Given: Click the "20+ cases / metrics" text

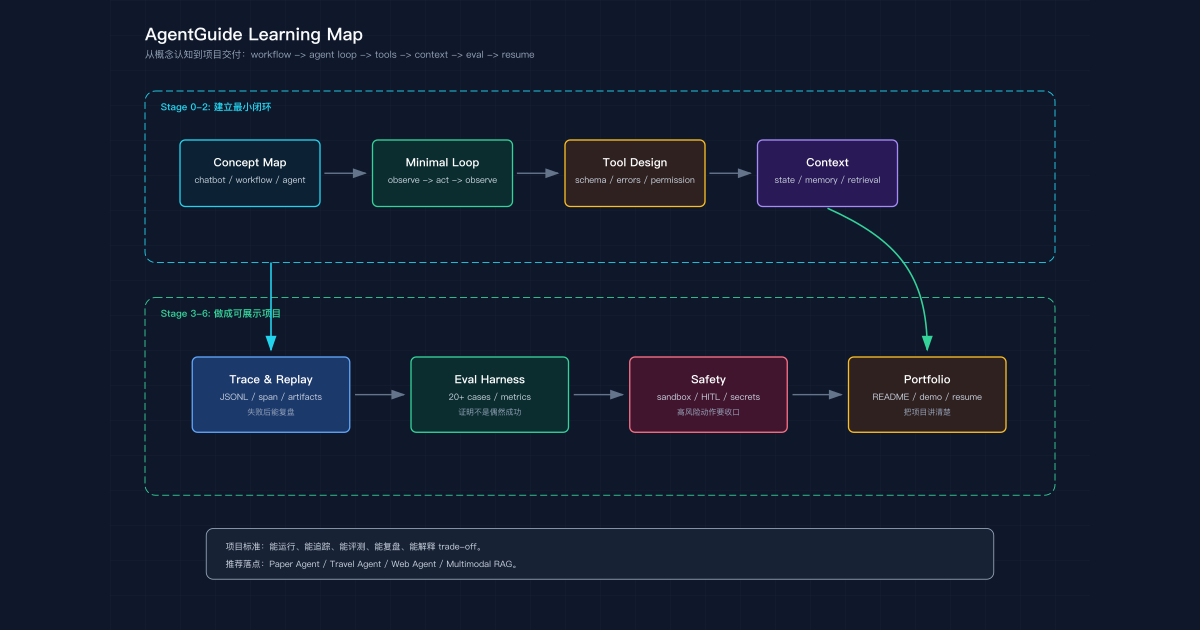Looking at the screenshot, I should click(x=489, y=397).
